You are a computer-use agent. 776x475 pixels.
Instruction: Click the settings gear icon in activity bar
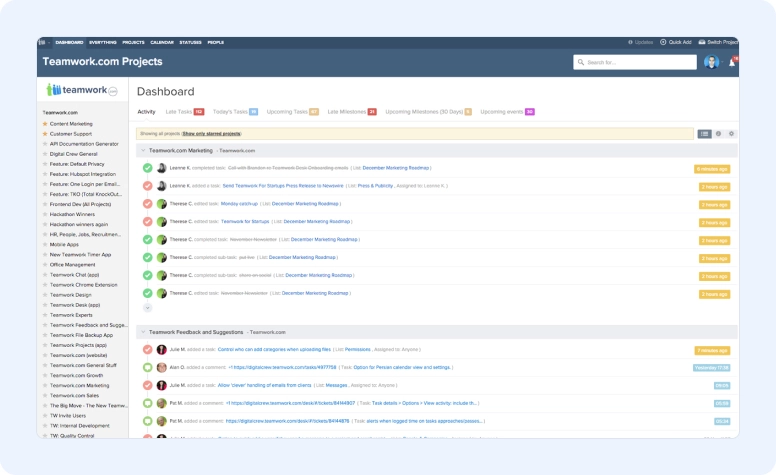[x=731, y=134]
